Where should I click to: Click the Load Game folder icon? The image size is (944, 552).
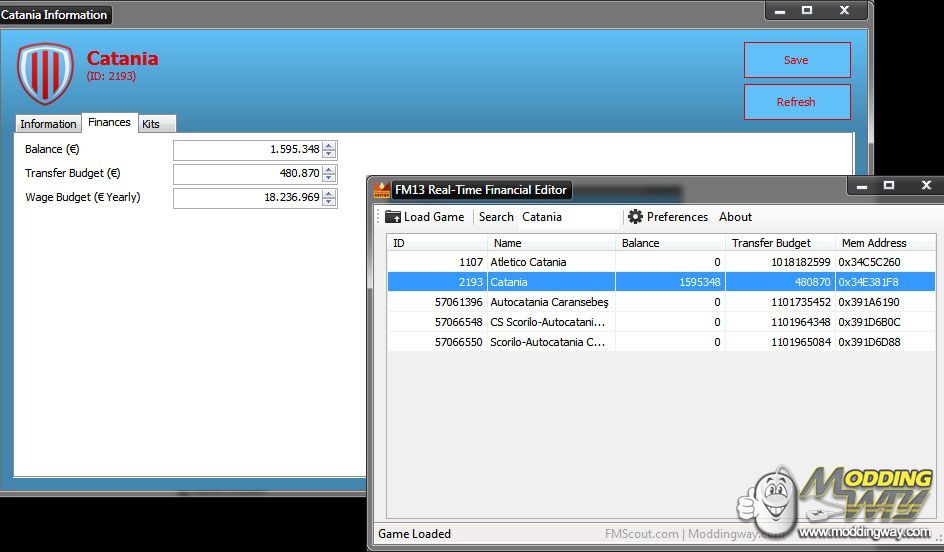click(393, 217)
